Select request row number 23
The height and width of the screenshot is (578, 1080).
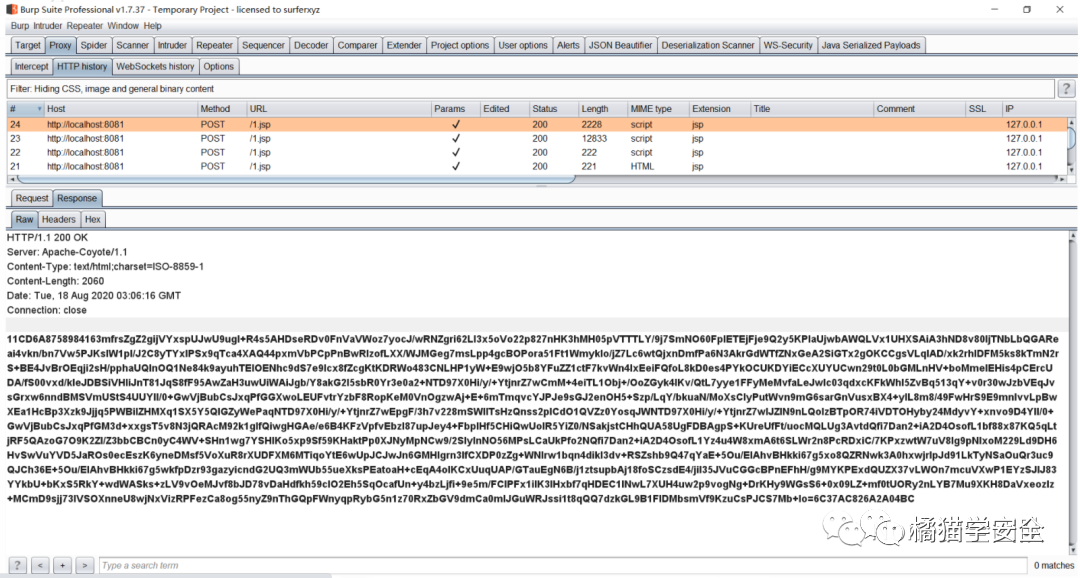click(x=537, y=138)
